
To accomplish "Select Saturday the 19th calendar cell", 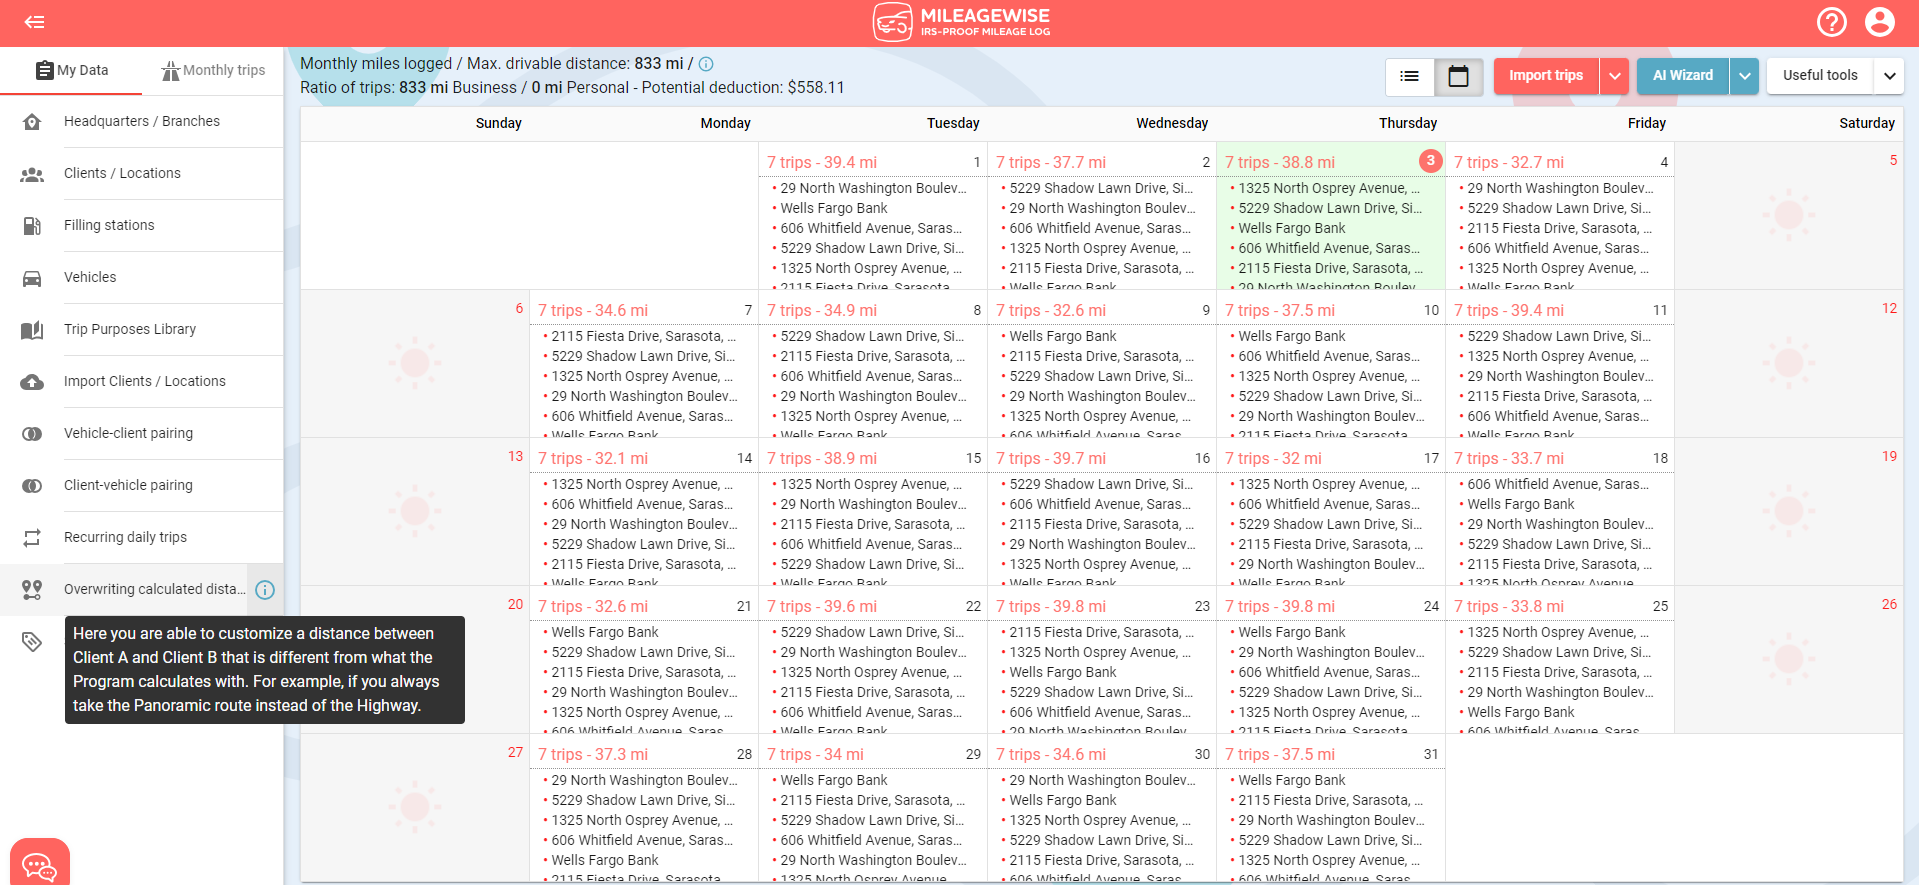I will (x=1789, y=512).
